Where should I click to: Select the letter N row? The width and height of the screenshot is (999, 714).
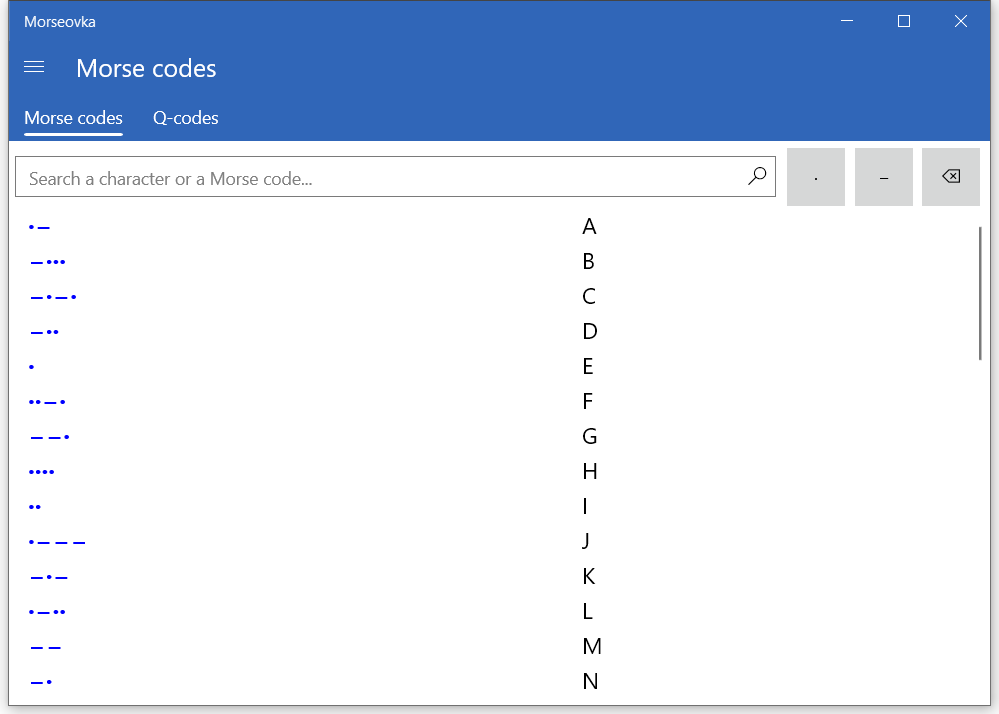[x=590, y=682]
